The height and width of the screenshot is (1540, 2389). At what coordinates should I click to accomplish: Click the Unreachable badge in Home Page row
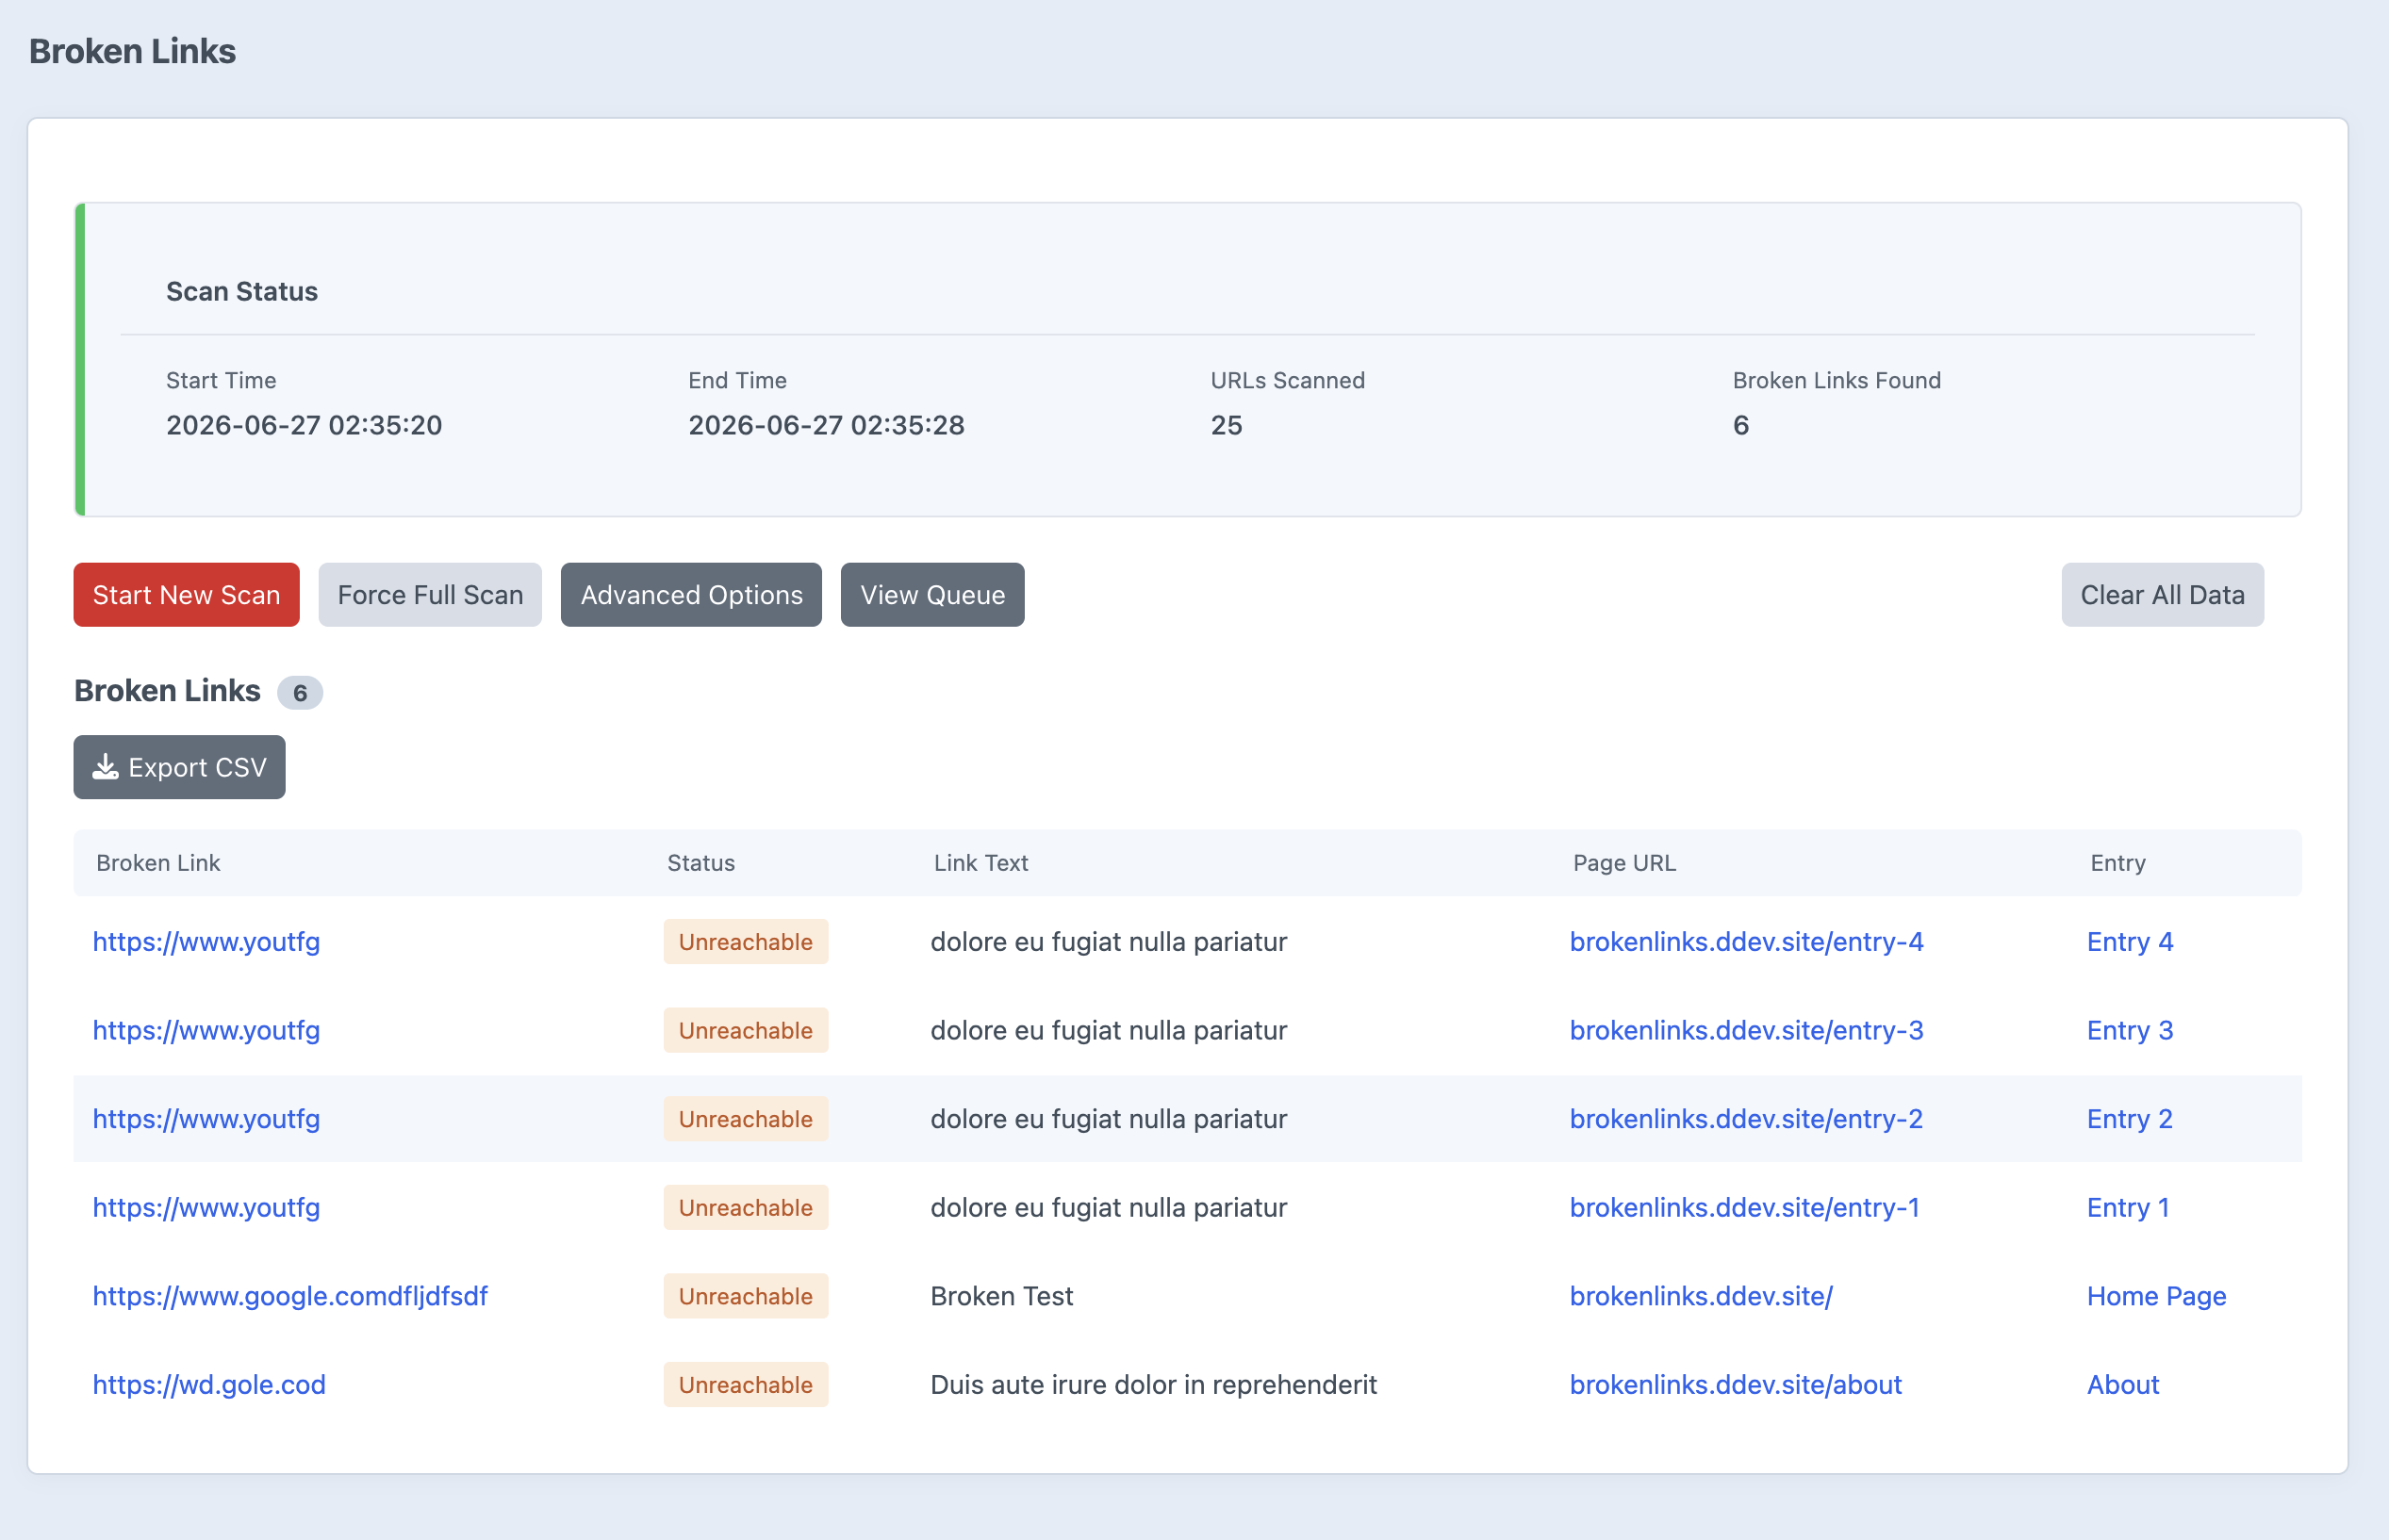[746, 1296]
